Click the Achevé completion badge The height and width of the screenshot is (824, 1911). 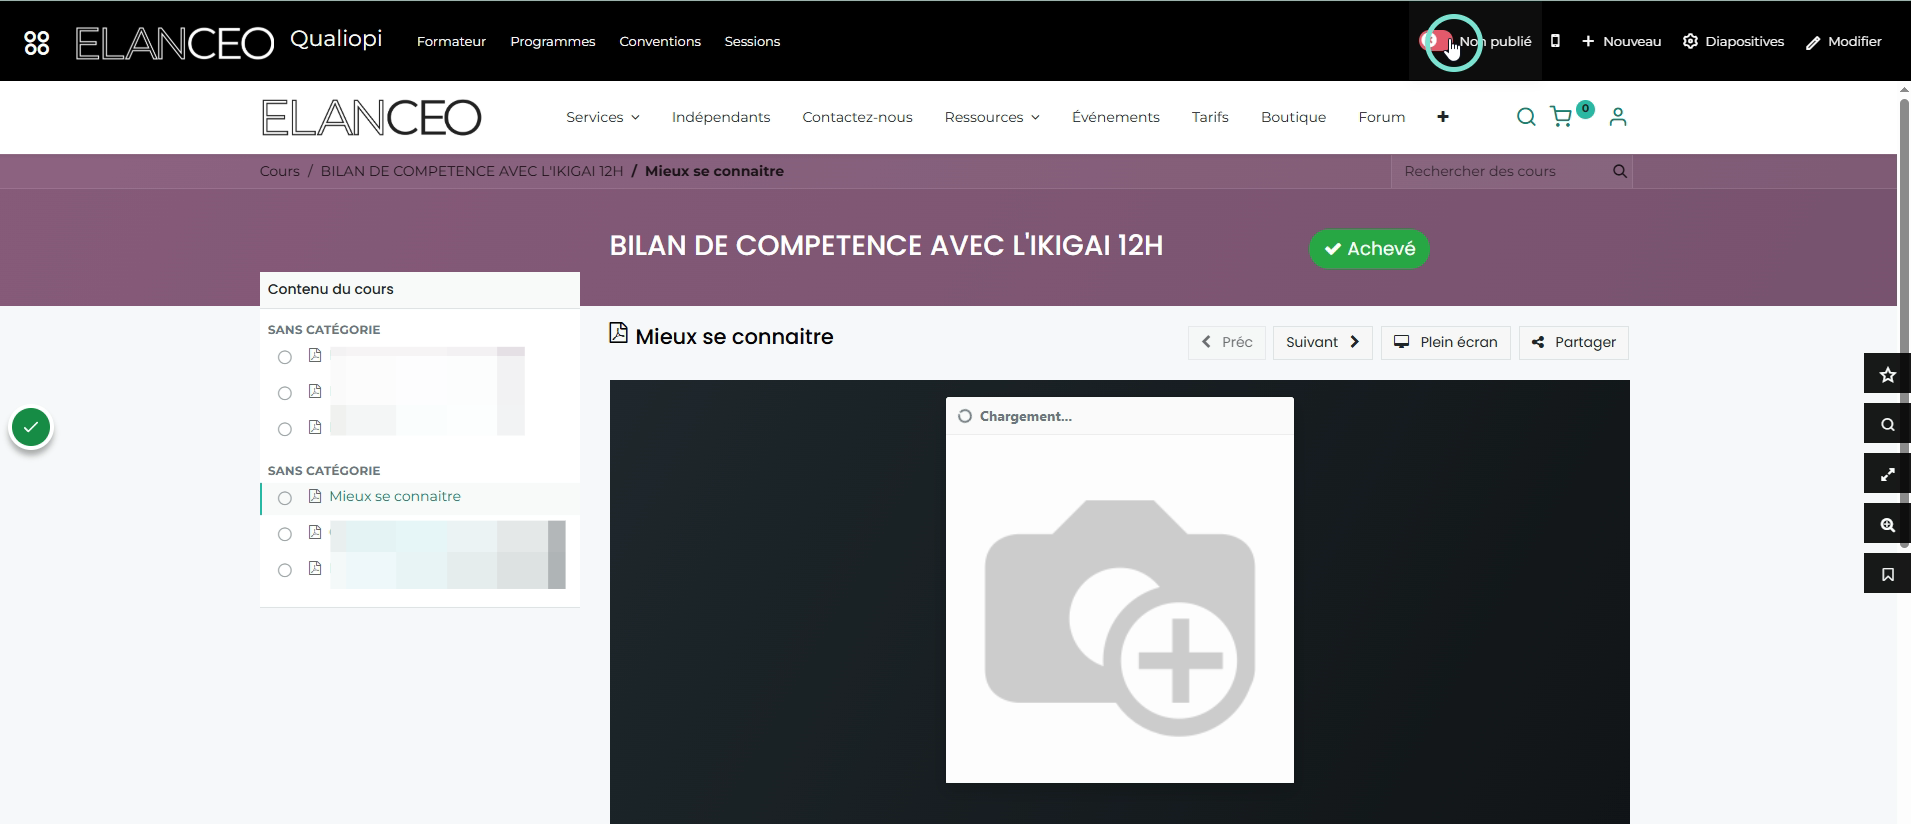click(1369, 249)
